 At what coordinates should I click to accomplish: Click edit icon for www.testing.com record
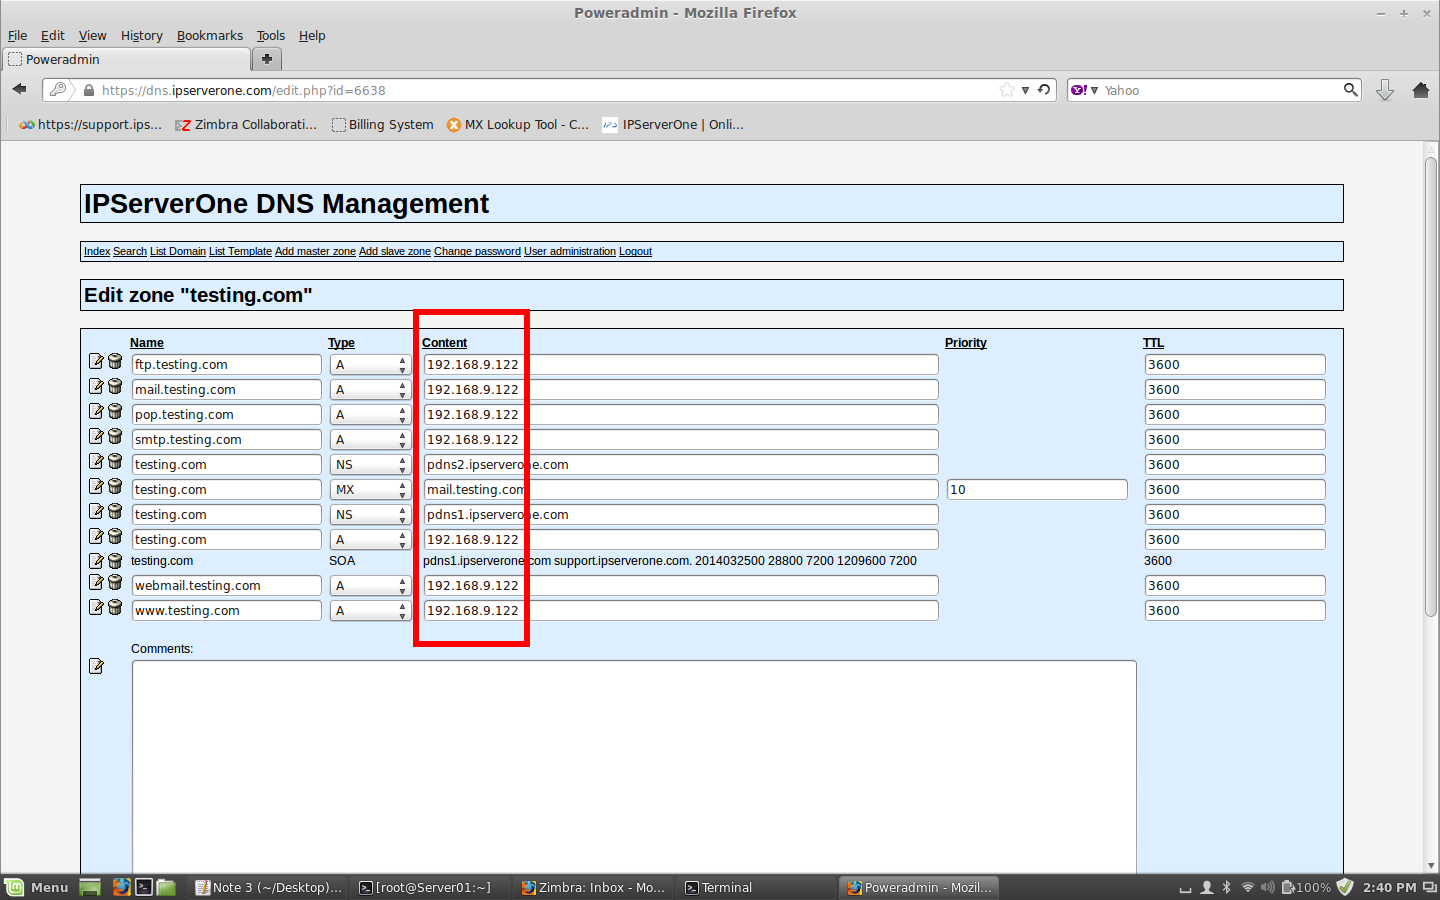(x=96, y=607)
